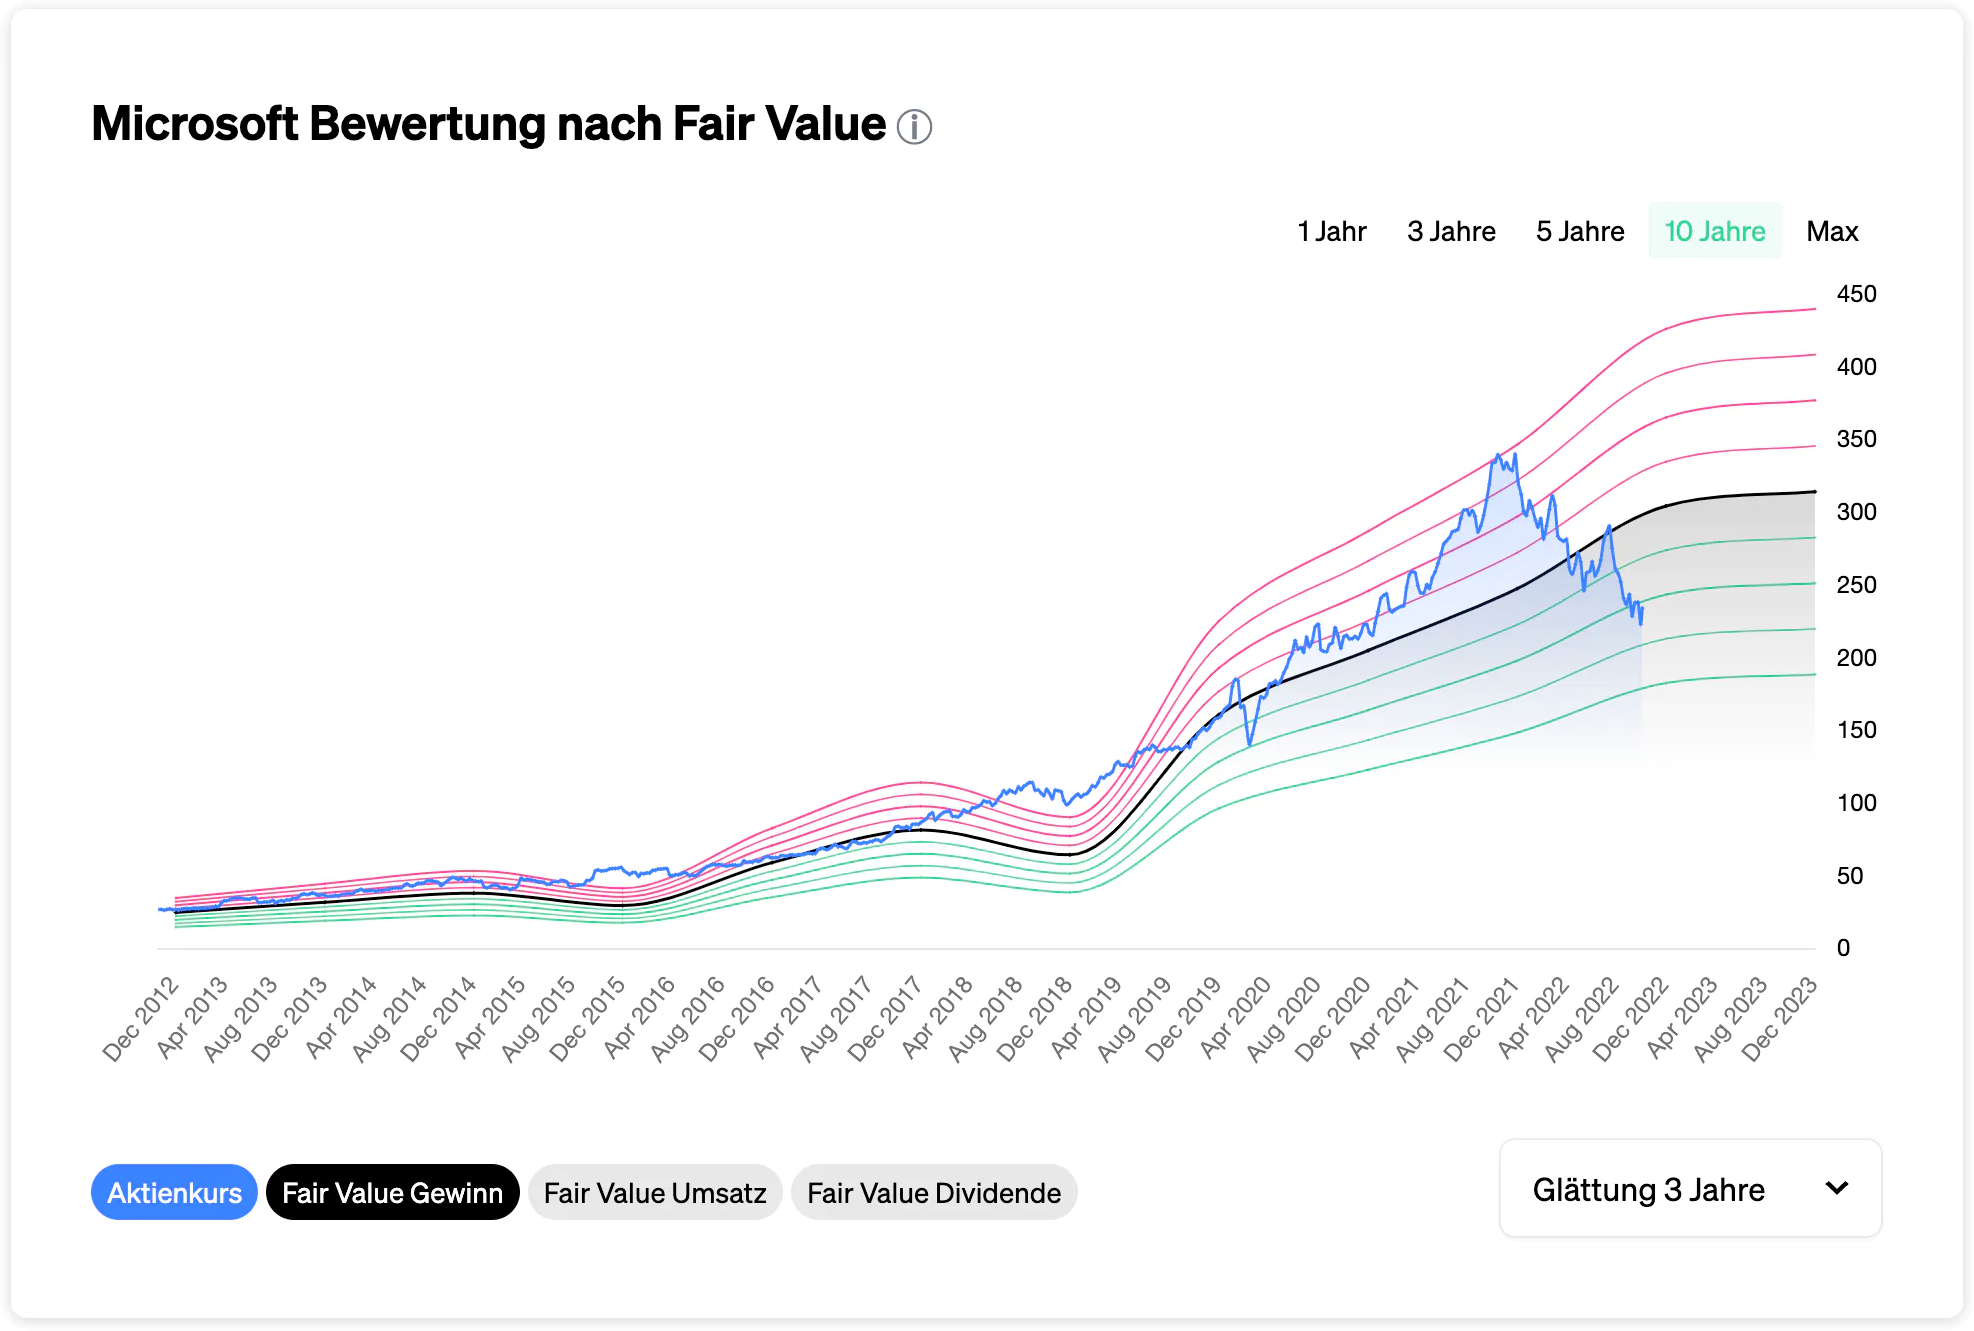
Task: Click the 0 y-axis label
Action: pyautogui.click(x=1843, y=948)
